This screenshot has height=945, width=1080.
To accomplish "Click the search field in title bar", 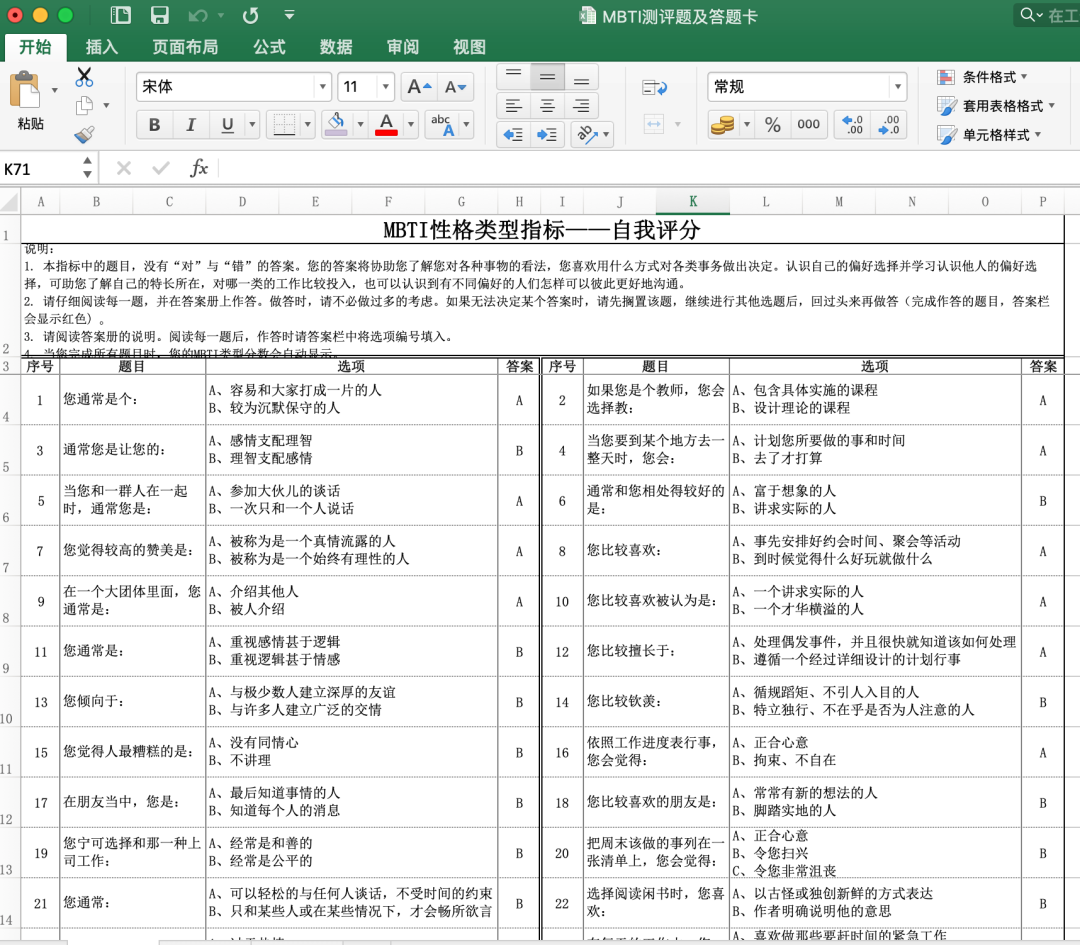I will (1047, 15).
